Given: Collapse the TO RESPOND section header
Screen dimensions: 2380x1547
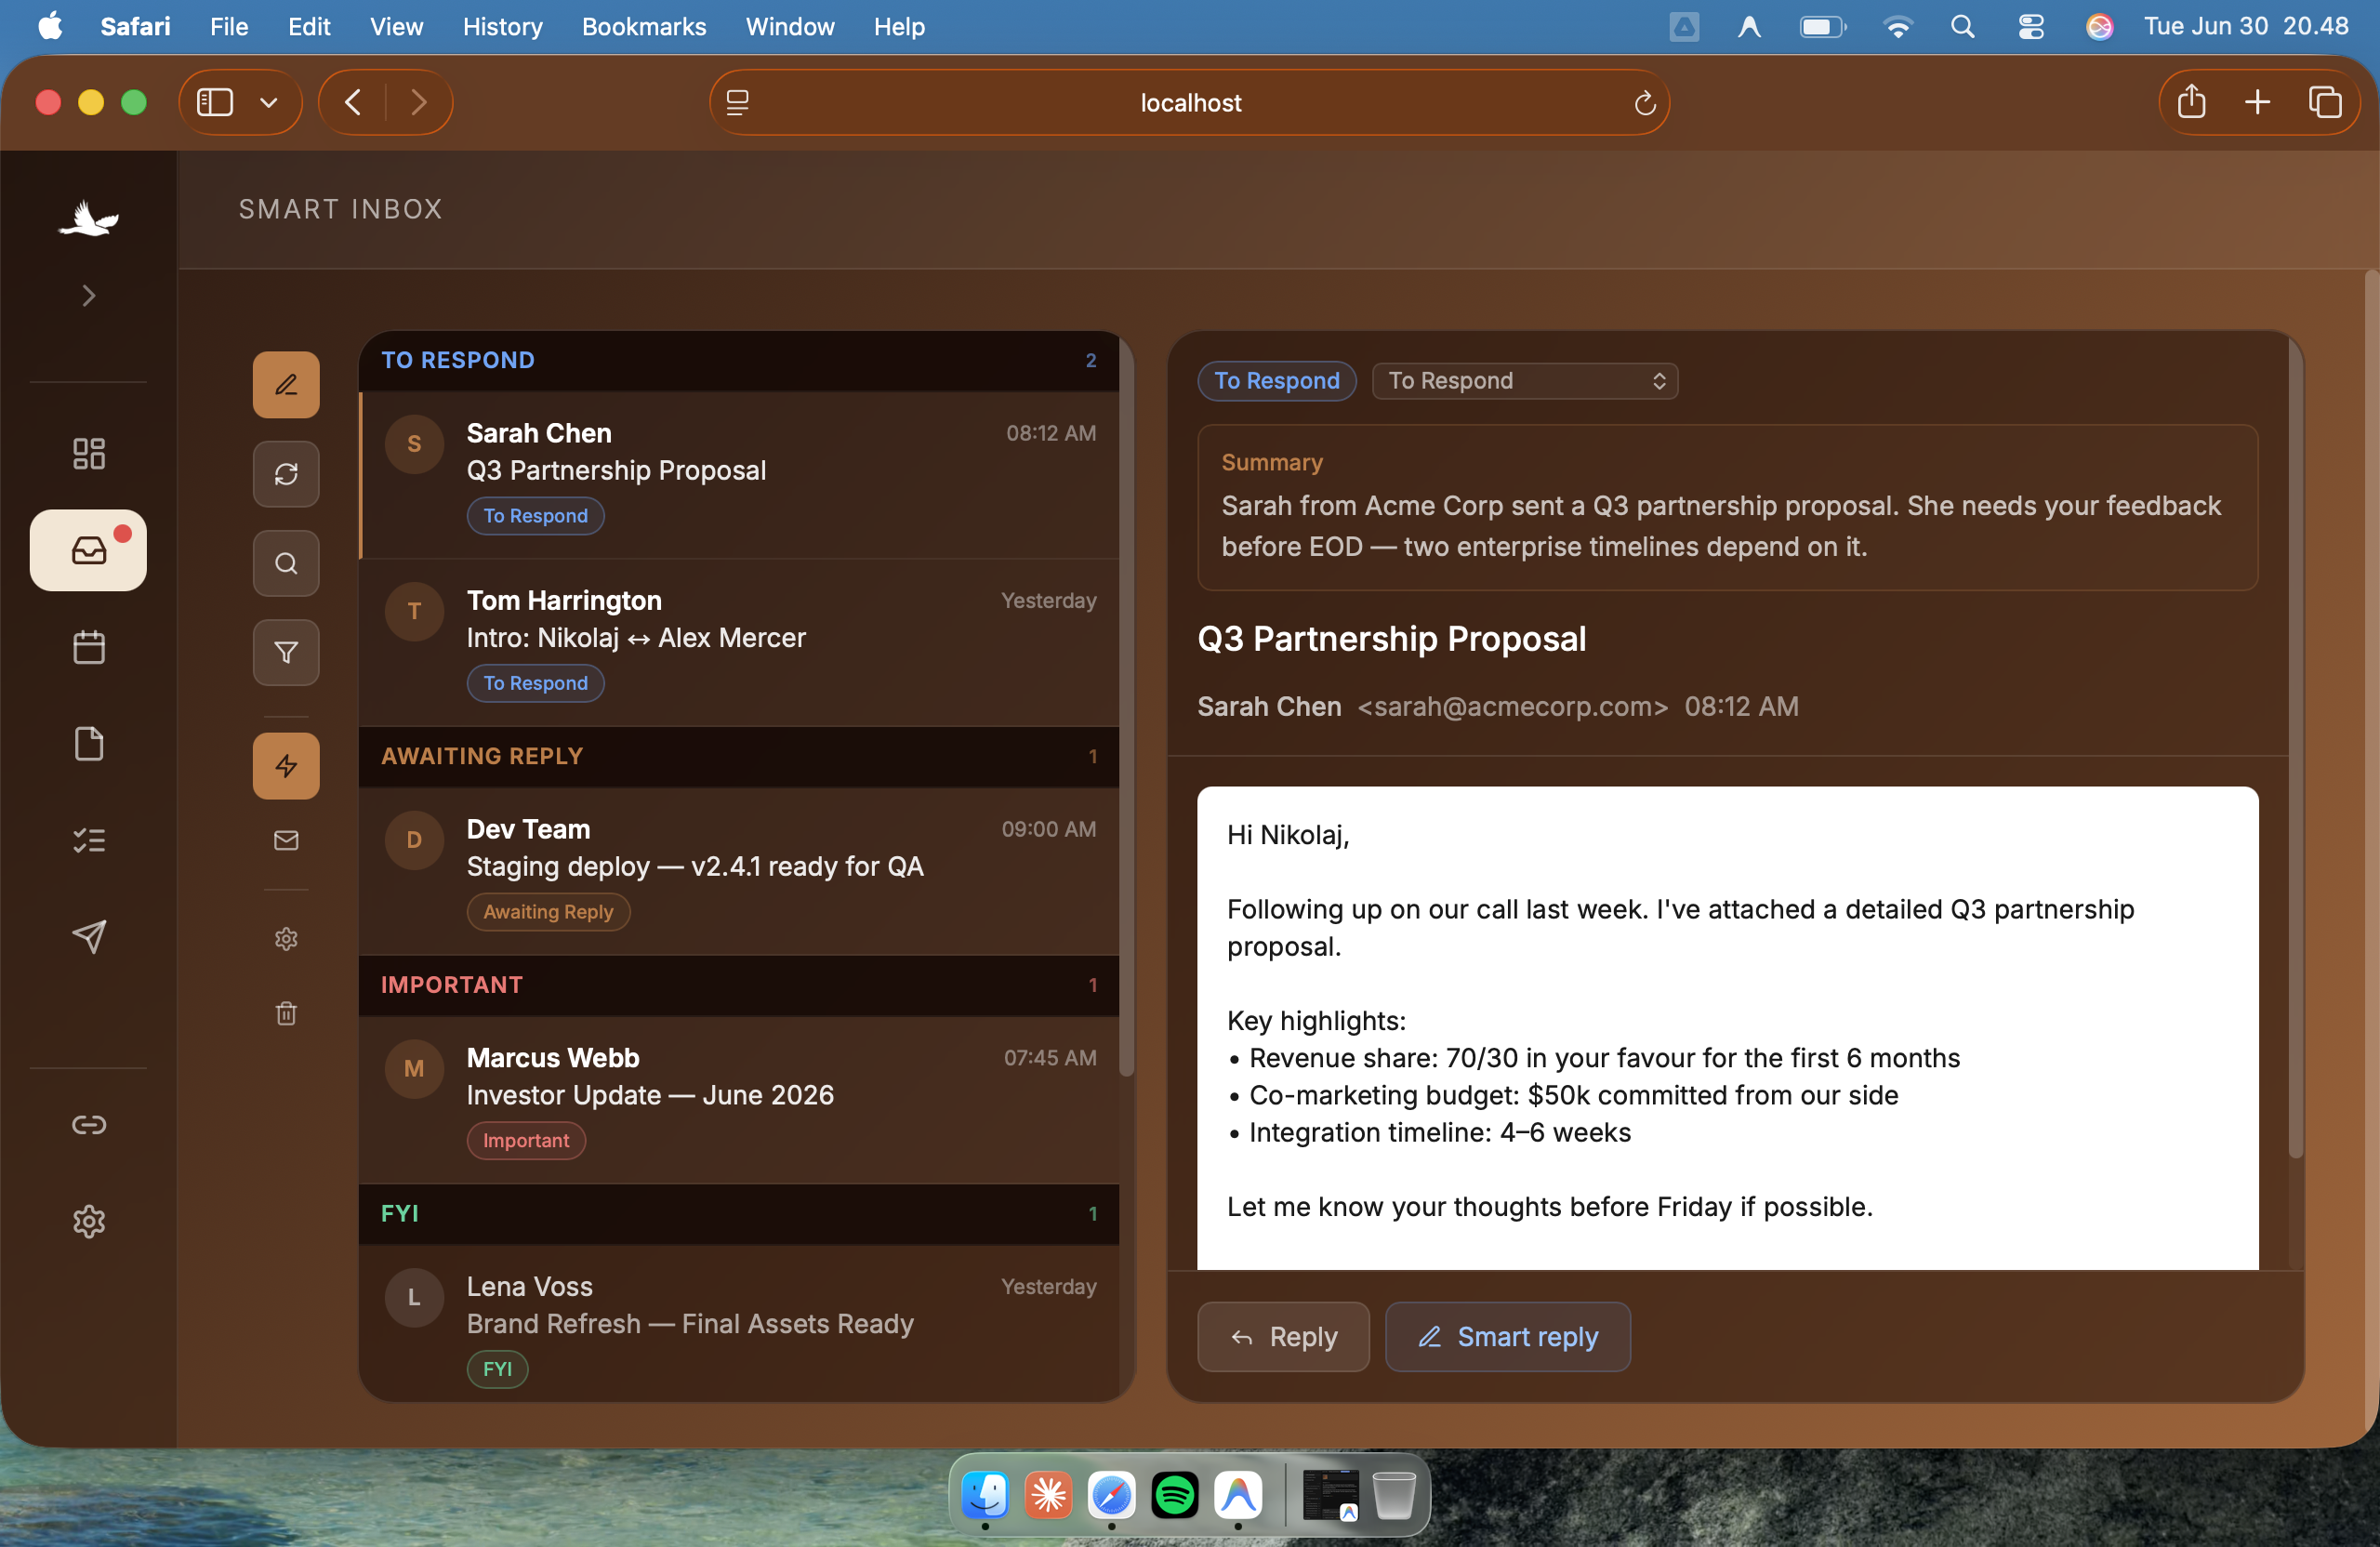Looking at the screenshot, I should pos(739,360).
